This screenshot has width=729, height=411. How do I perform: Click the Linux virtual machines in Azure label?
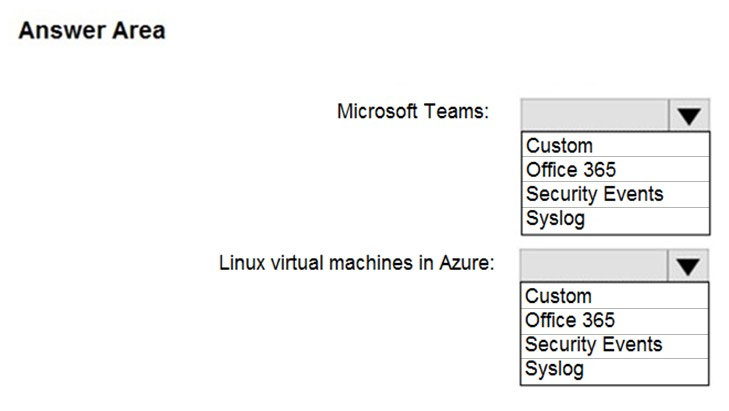[357, 263]
